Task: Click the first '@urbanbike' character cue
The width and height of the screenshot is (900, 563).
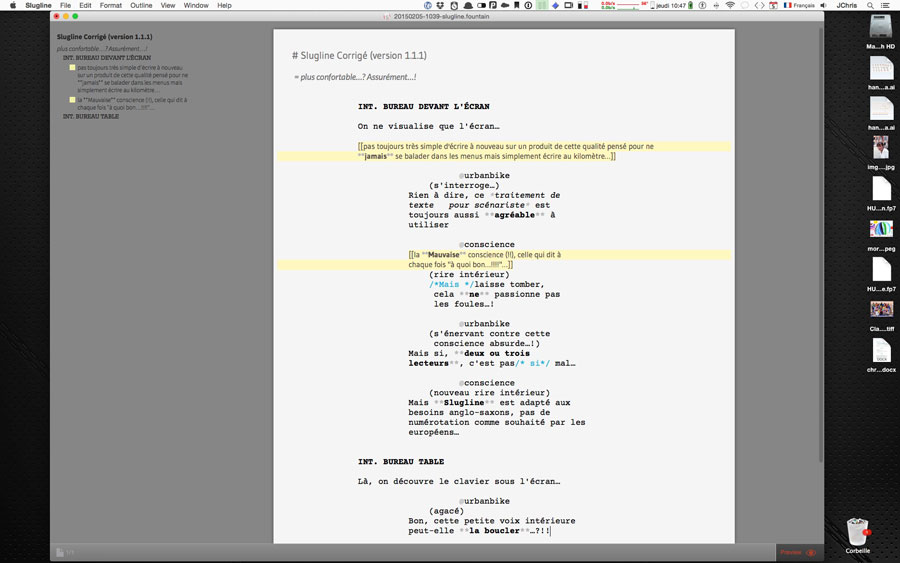Action: pyautogui.click(x=484, y=176)
